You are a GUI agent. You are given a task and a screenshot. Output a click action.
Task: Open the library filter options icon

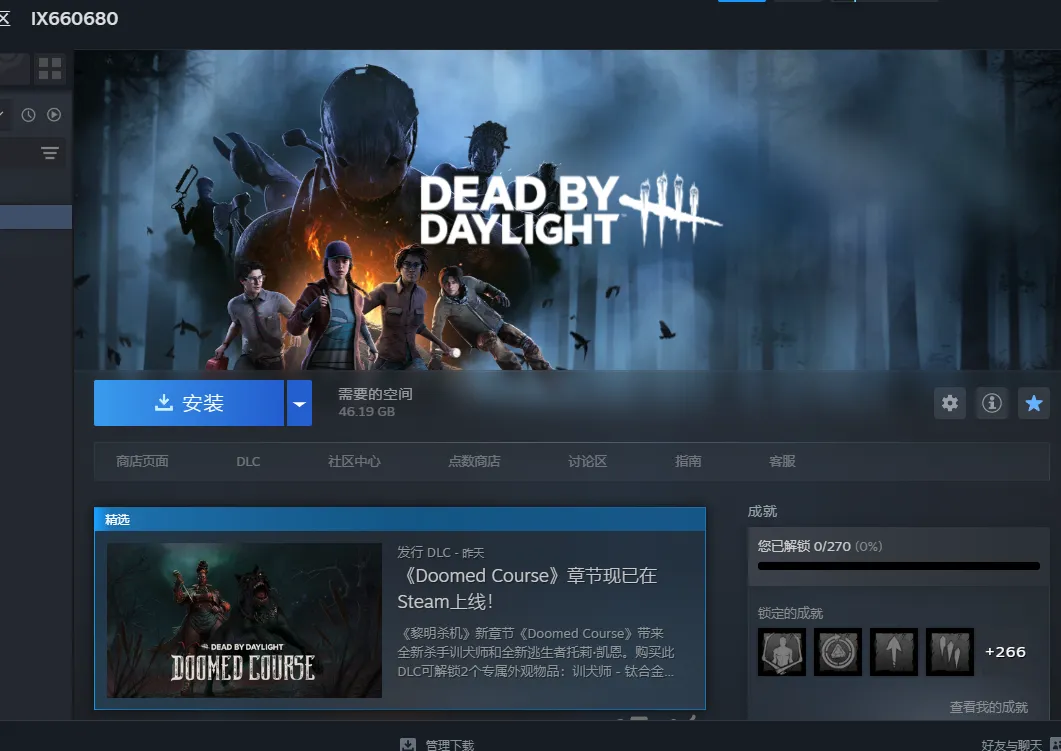tap(49, 153)
